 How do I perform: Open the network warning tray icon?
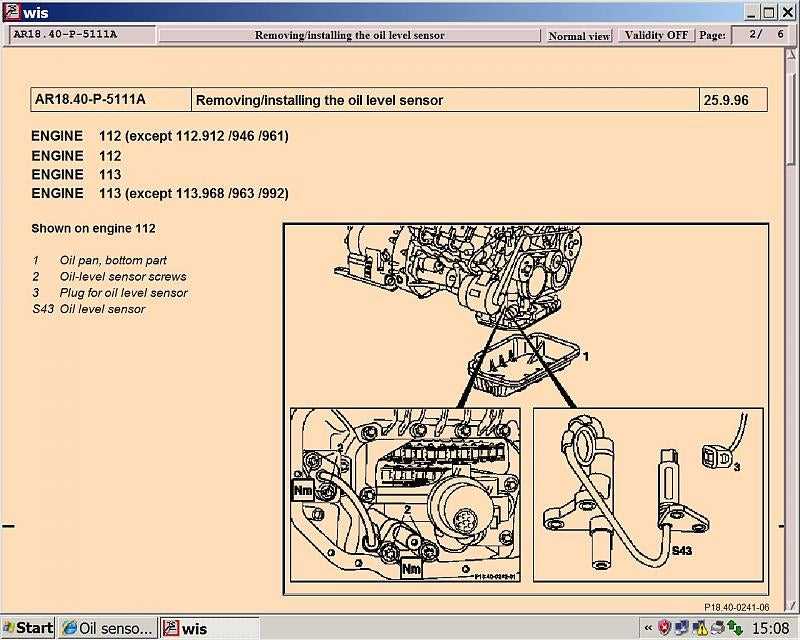(700, 627)
